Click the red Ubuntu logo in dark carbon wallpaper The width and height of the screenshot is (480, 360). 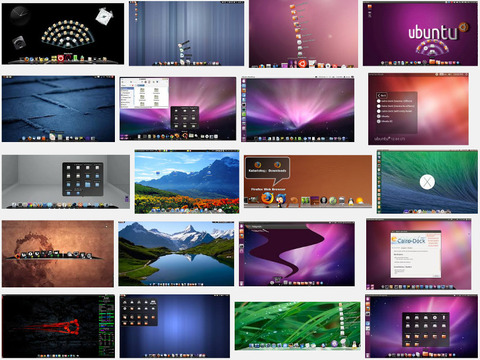71,326
